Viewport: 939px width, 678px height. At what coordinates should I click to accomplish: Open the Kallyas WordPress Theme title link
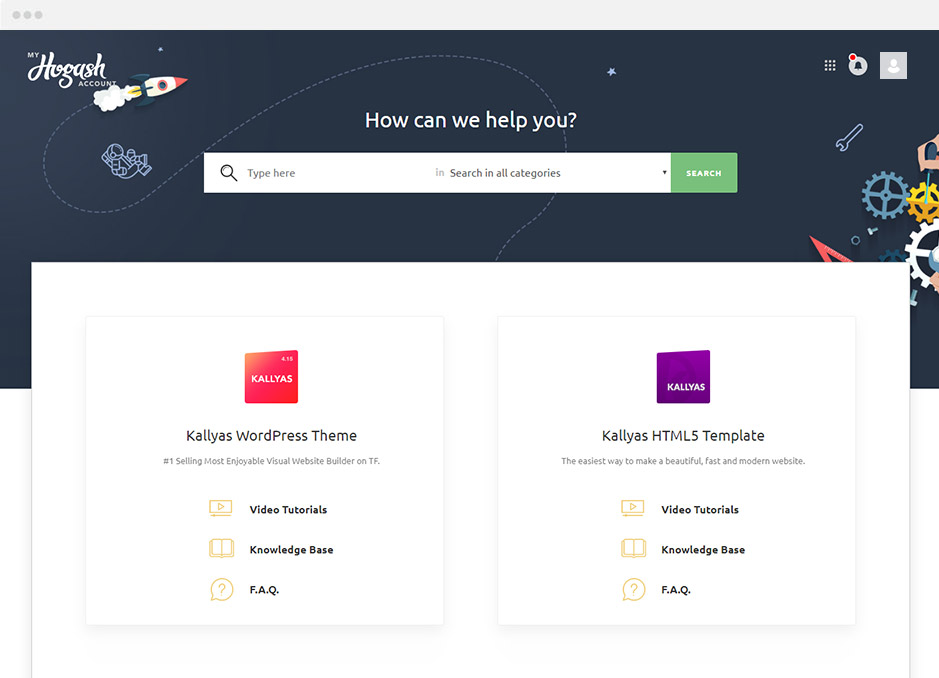pos(271,436)
